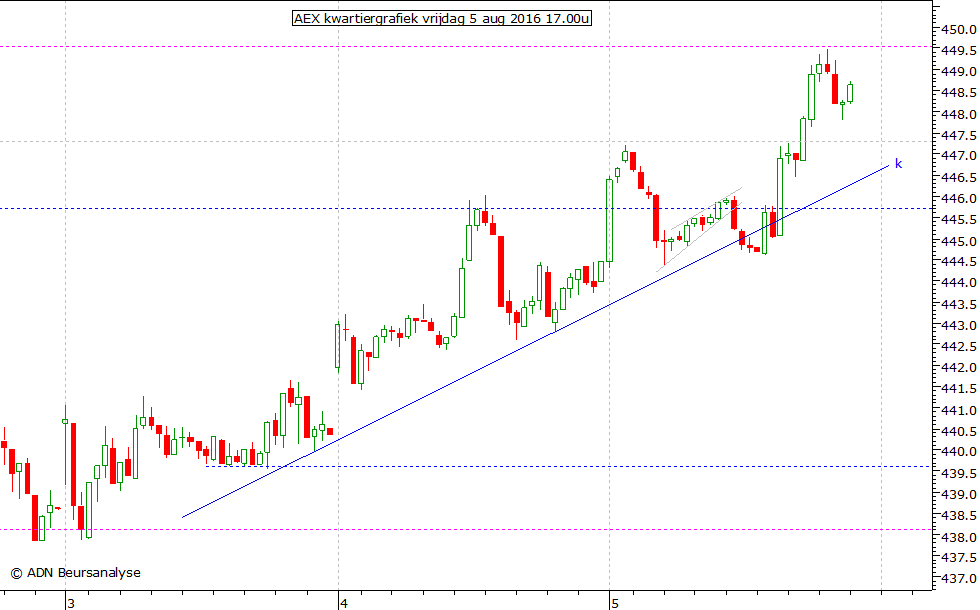Click the '449.0' price axis label
This screenshot has width=980, height=610.
(959, 72)
